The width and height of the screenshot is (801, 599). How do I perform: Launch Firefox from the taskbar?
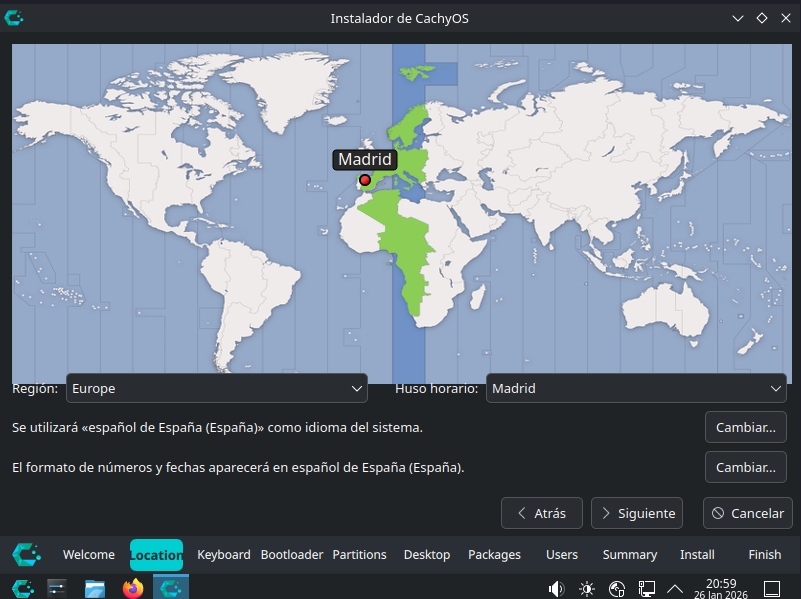point(133,588)
